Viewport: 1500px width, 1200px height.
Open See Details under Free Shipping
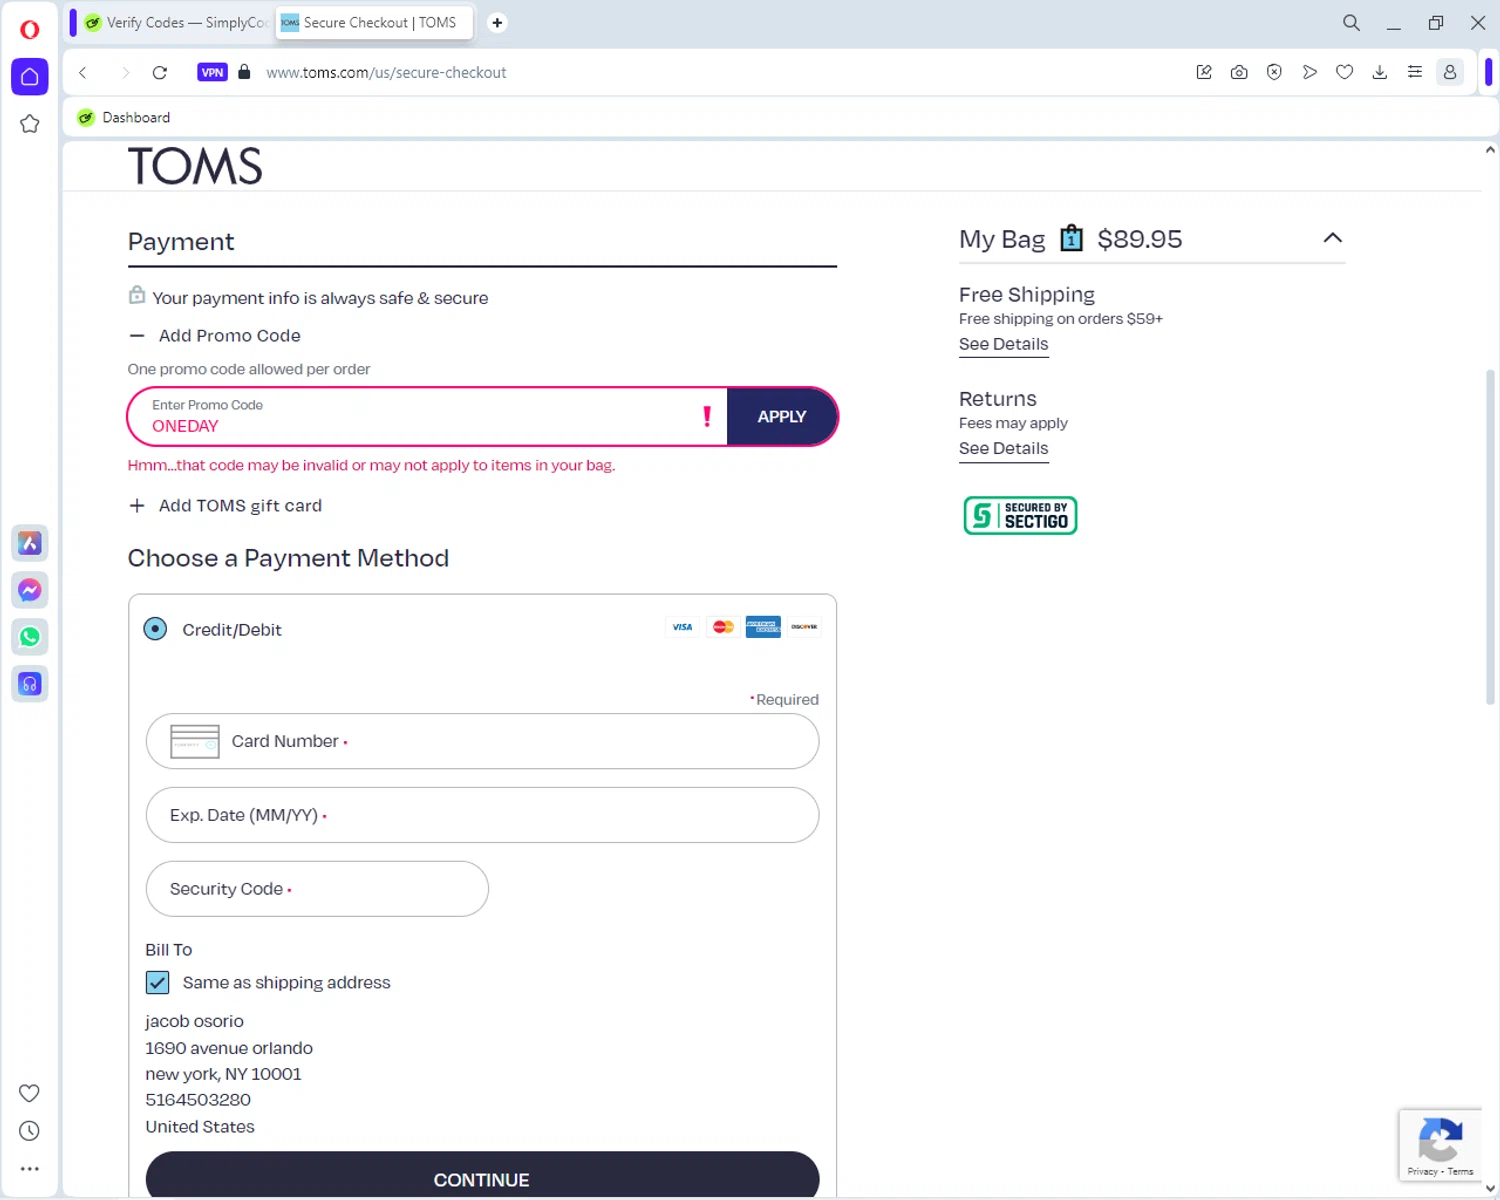point(1003,344)
